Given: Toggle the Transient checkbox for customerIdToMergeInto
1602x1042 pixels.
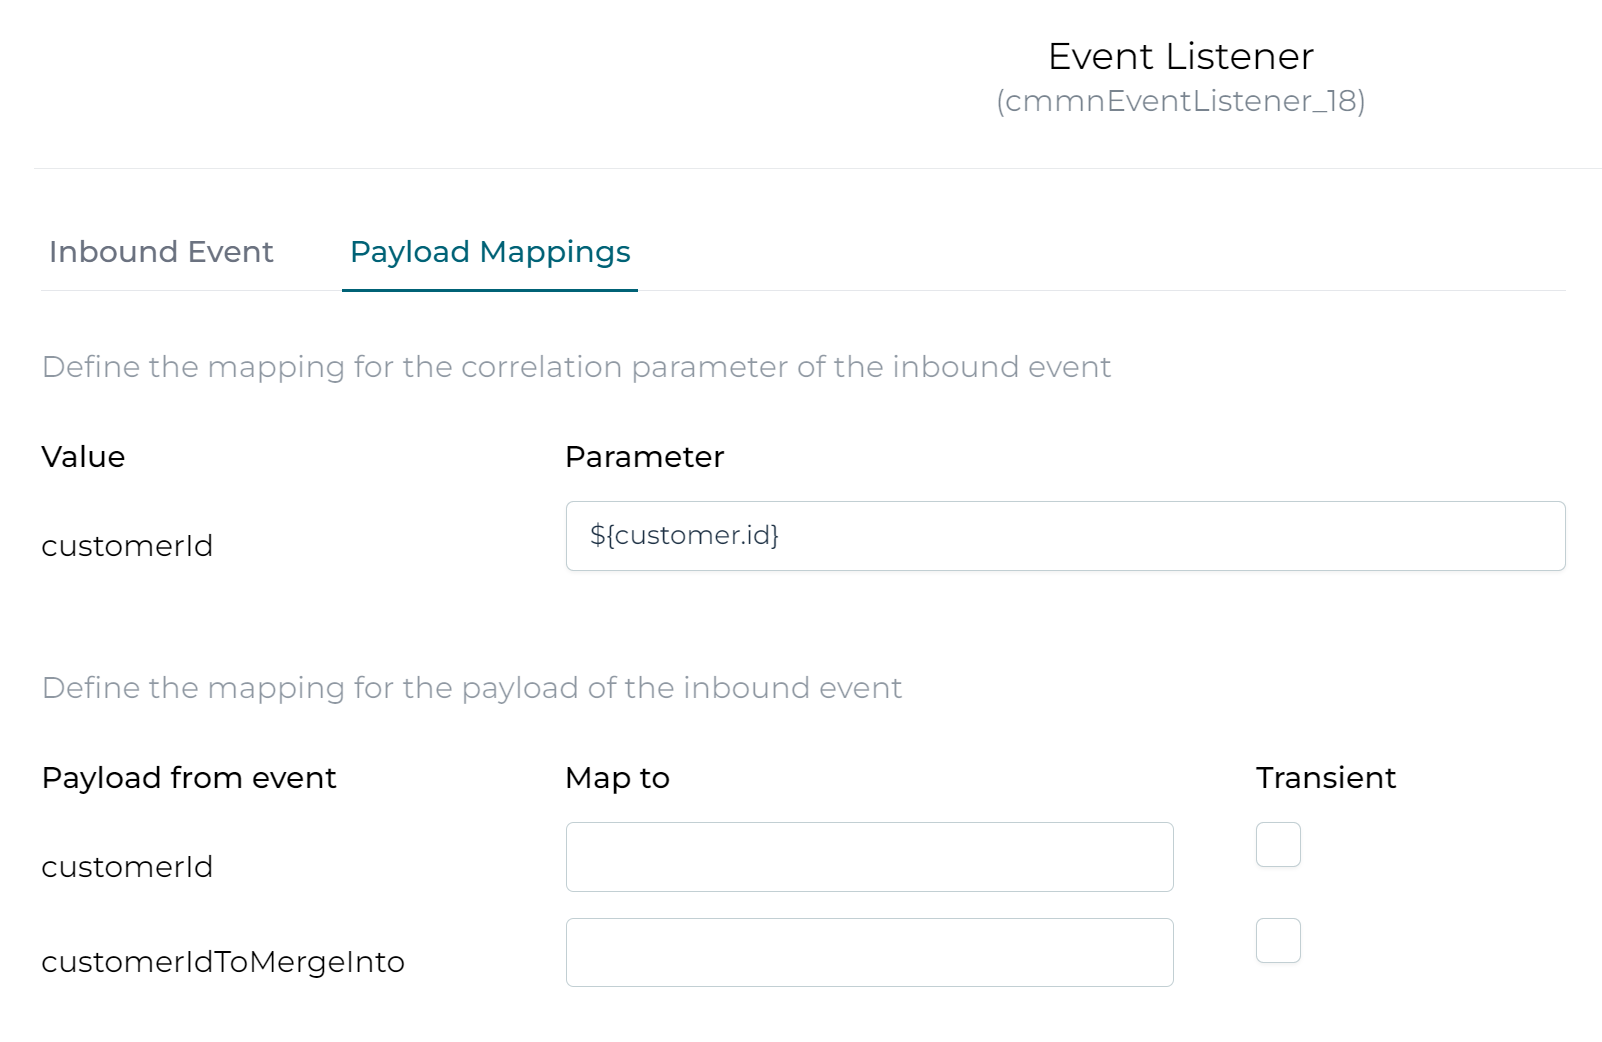Looking at the screenshot, I should click(1278, 940).
